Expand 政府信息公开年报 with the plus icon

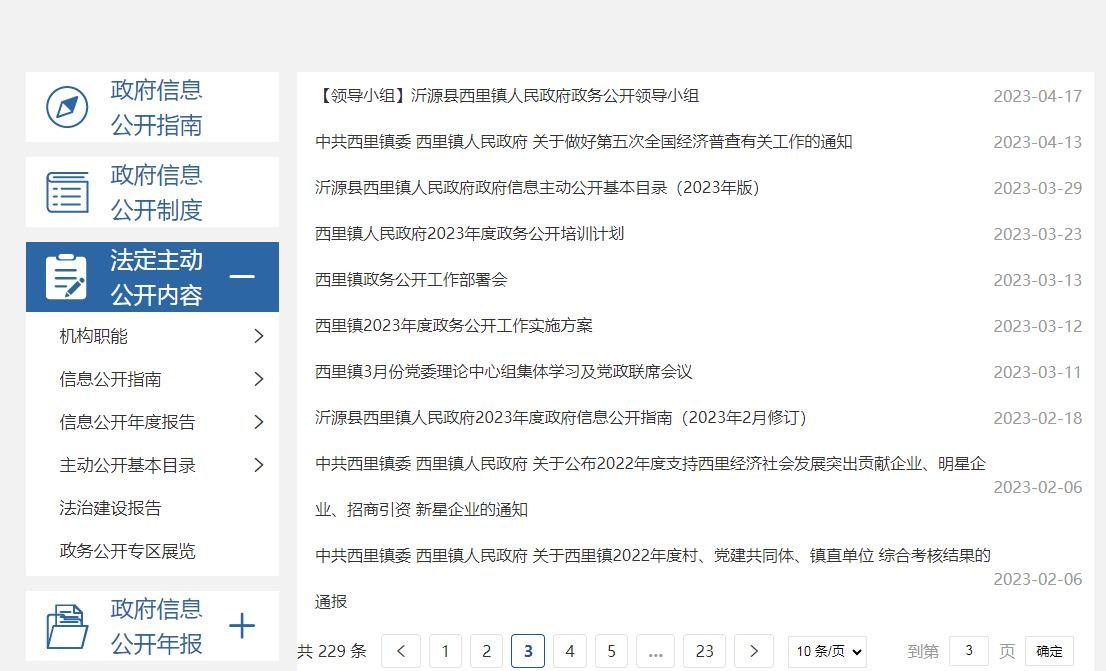coord(242,627)
